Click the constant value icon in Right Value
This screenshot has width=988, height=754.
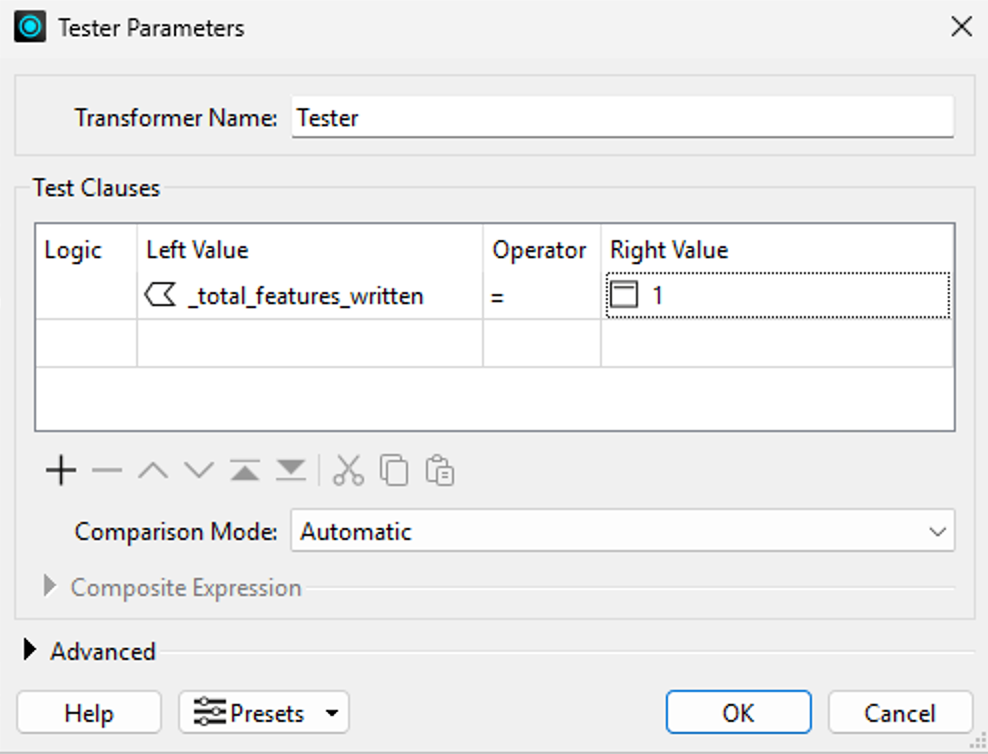click(x=624, y=295)
